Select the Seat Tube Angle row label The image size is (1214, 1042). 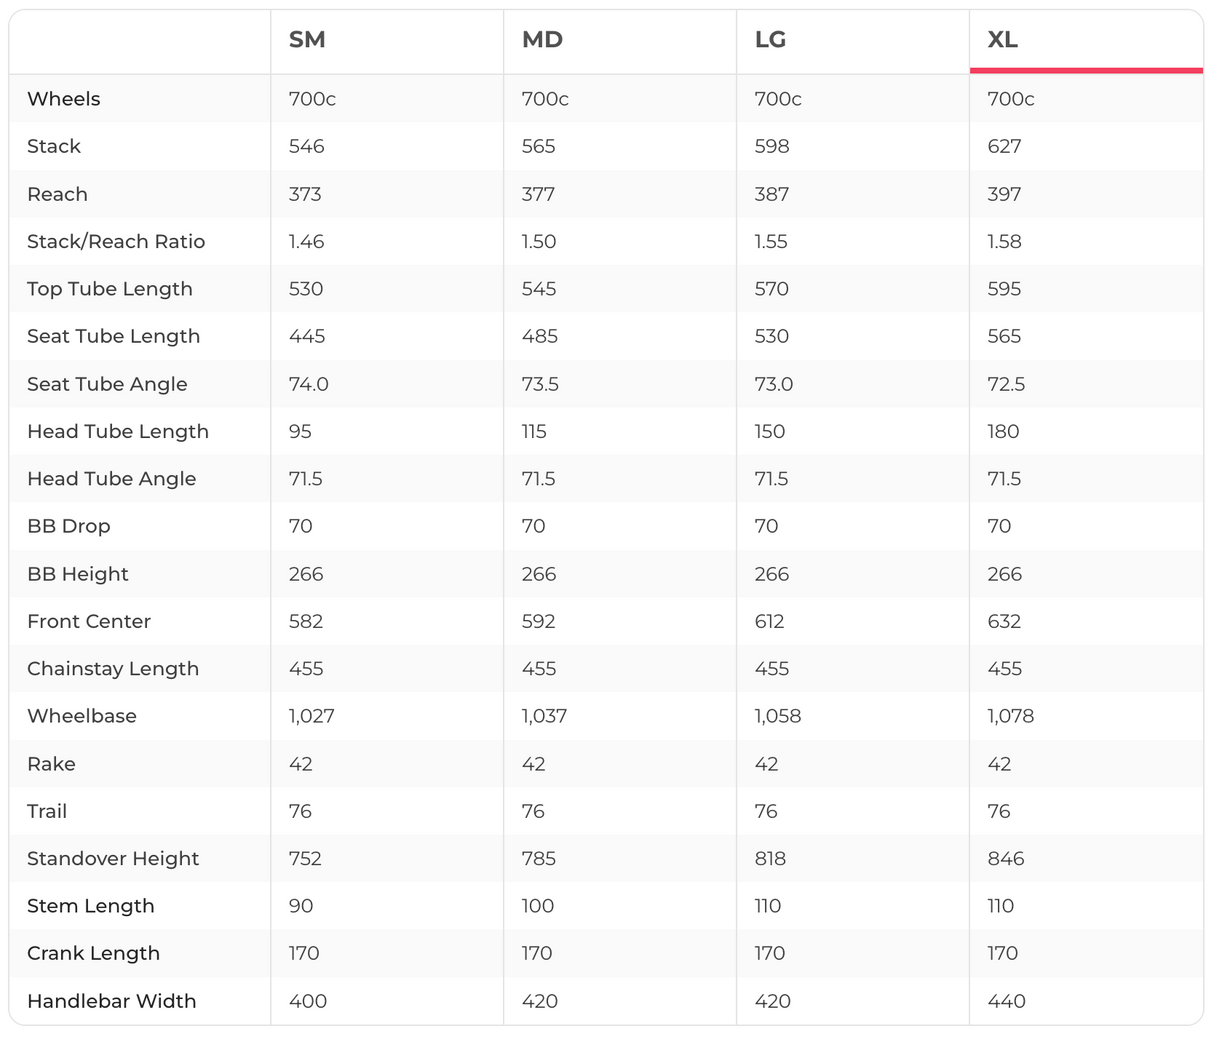107,384
